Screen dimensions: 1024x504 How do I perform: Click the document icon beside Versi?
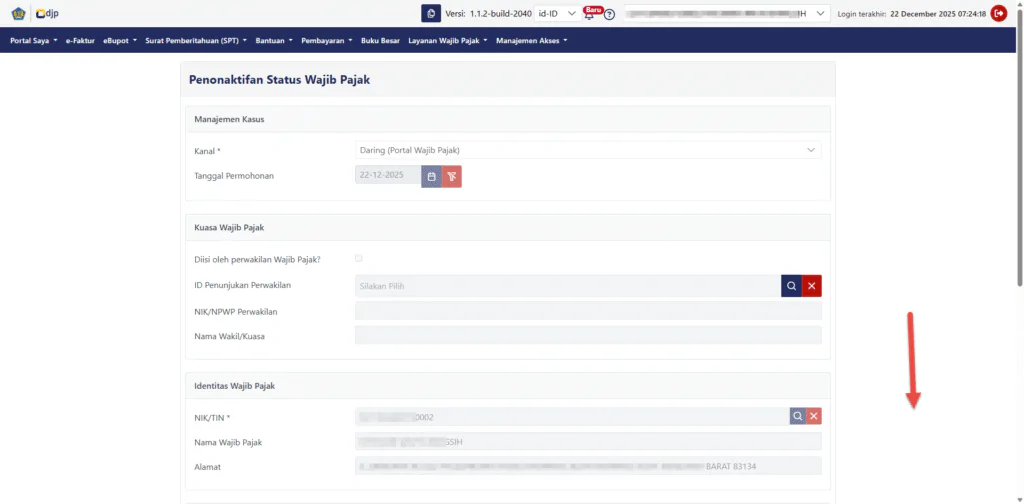pyautogui.click(x=431, y=13)
